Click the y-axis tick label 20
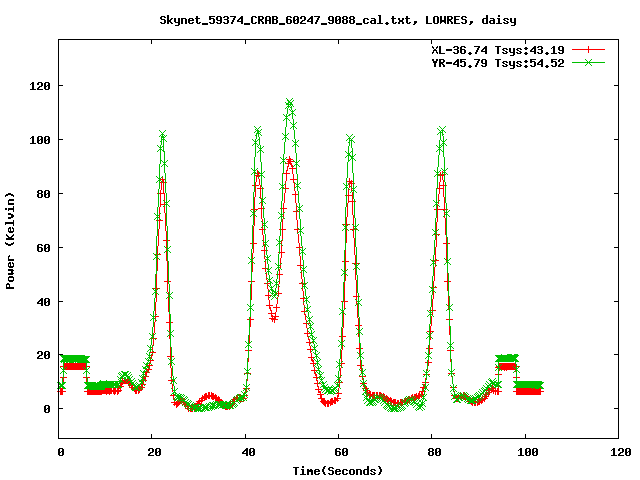This screenshot has height=480, width=640. point(43,356)
